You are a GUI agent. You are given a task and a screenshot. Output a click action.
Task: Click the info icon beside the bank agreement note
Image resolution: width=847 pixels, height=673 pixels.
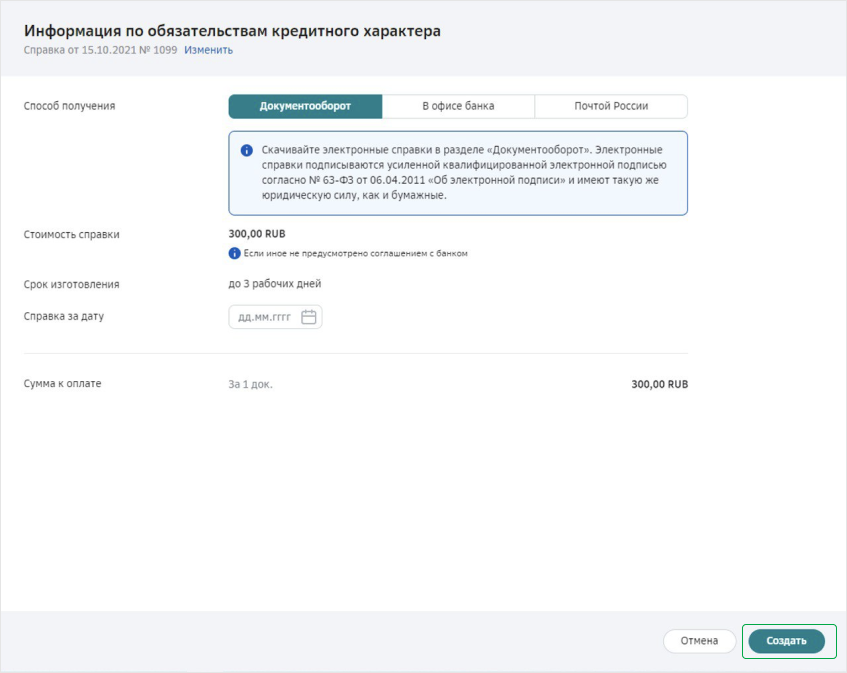point(235,253)
